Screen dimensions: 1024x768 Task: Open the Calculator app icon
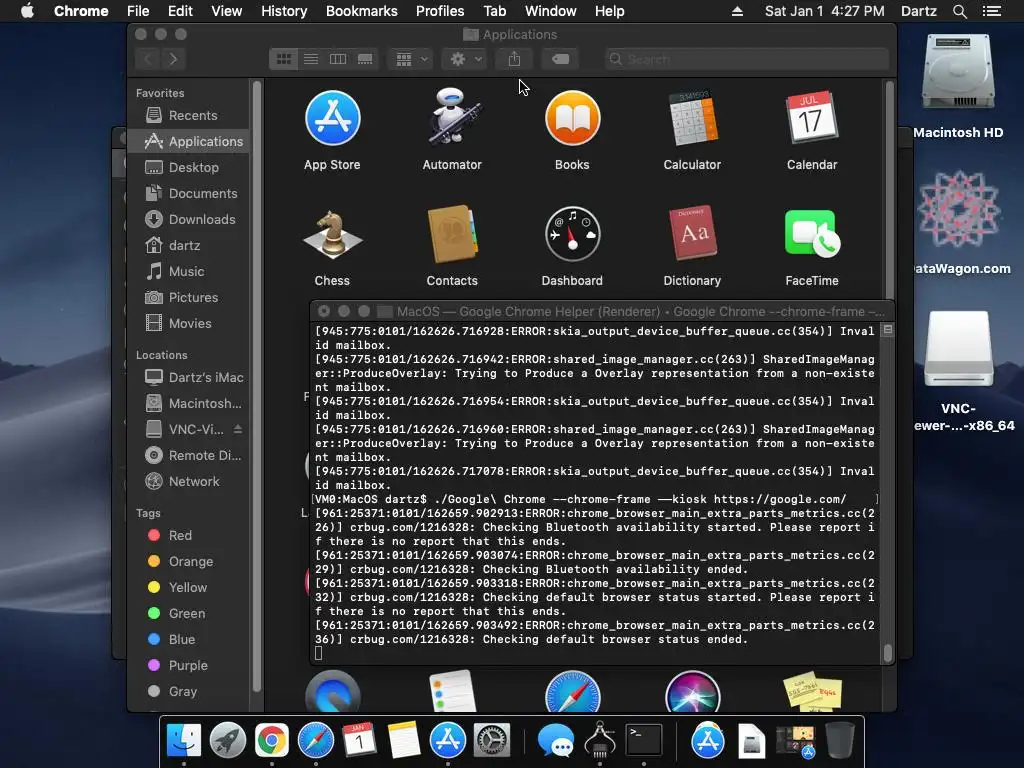(692, 118)
